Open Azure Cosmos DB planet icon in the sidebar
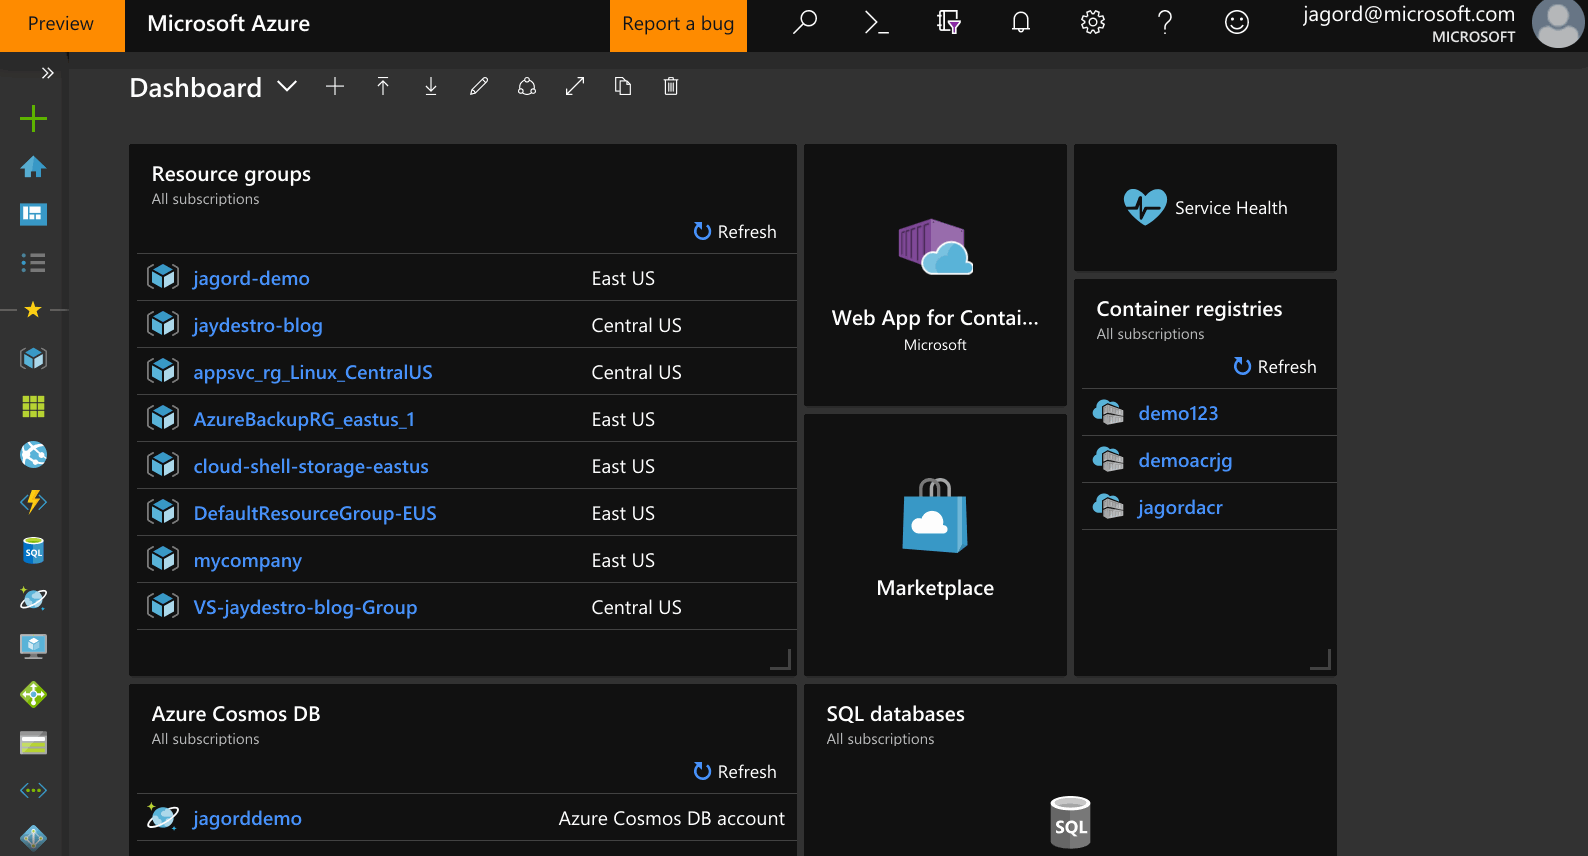The height and width of the screenshot is (856, 1588). pyautogui.click(x=33, y=598)
